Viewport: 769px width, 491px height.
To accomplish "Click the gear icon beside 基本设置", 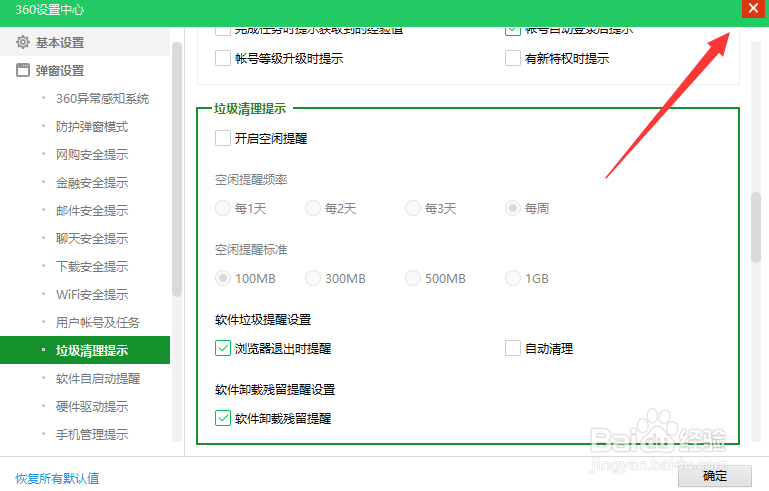I will 23,42.
